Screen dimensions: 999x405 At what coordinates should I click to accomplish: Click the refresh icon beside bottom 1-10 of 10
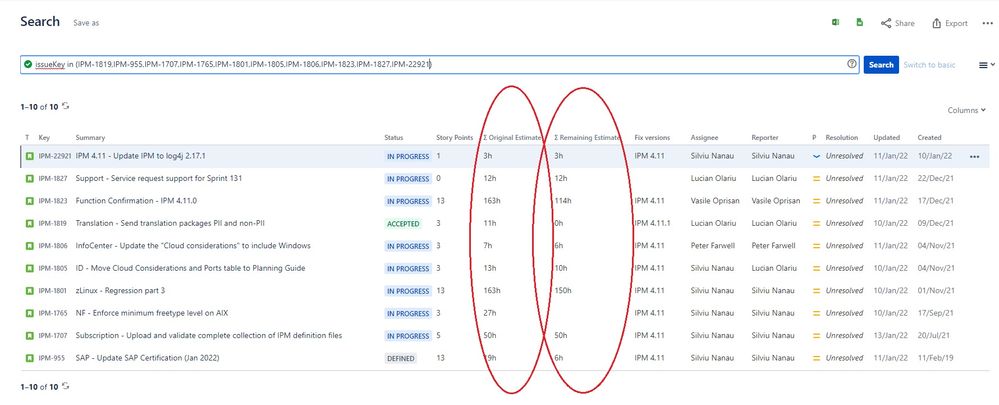[66, 386]
